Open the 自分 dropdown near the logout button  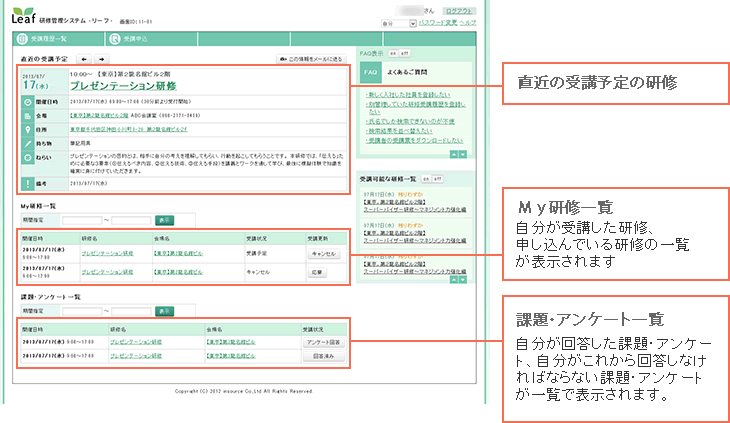399,23
